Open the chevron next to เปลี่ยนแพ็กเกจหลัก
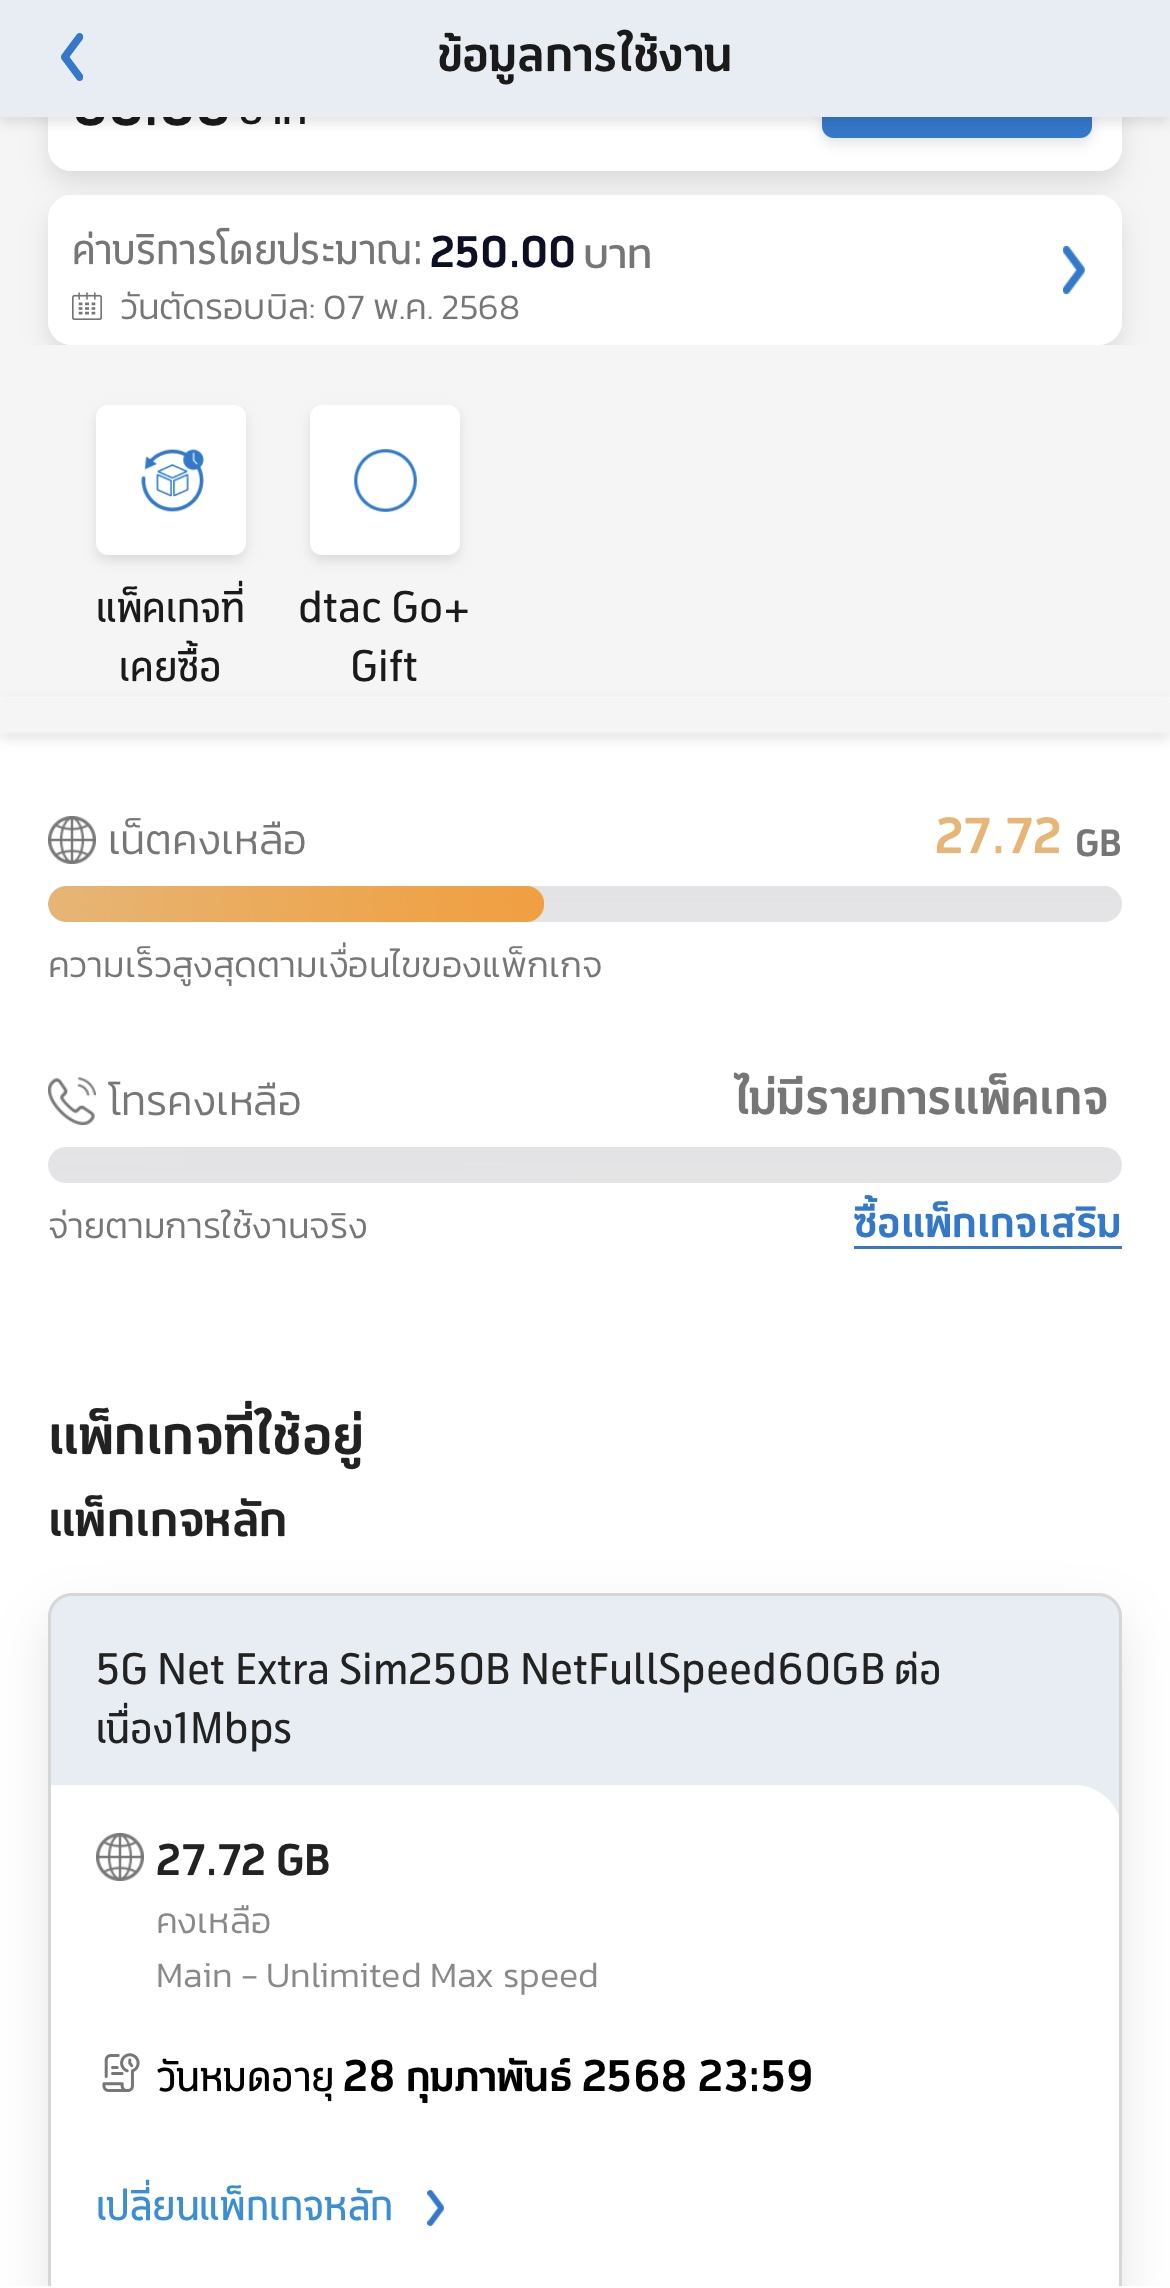The height and width of the screenshot is (2288, 1170). (x=435, y=2207)
